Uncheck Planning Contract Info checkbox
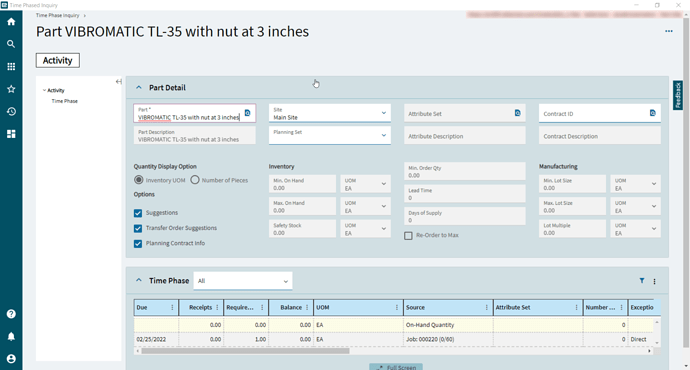690x370 pixels. [138, 244]
